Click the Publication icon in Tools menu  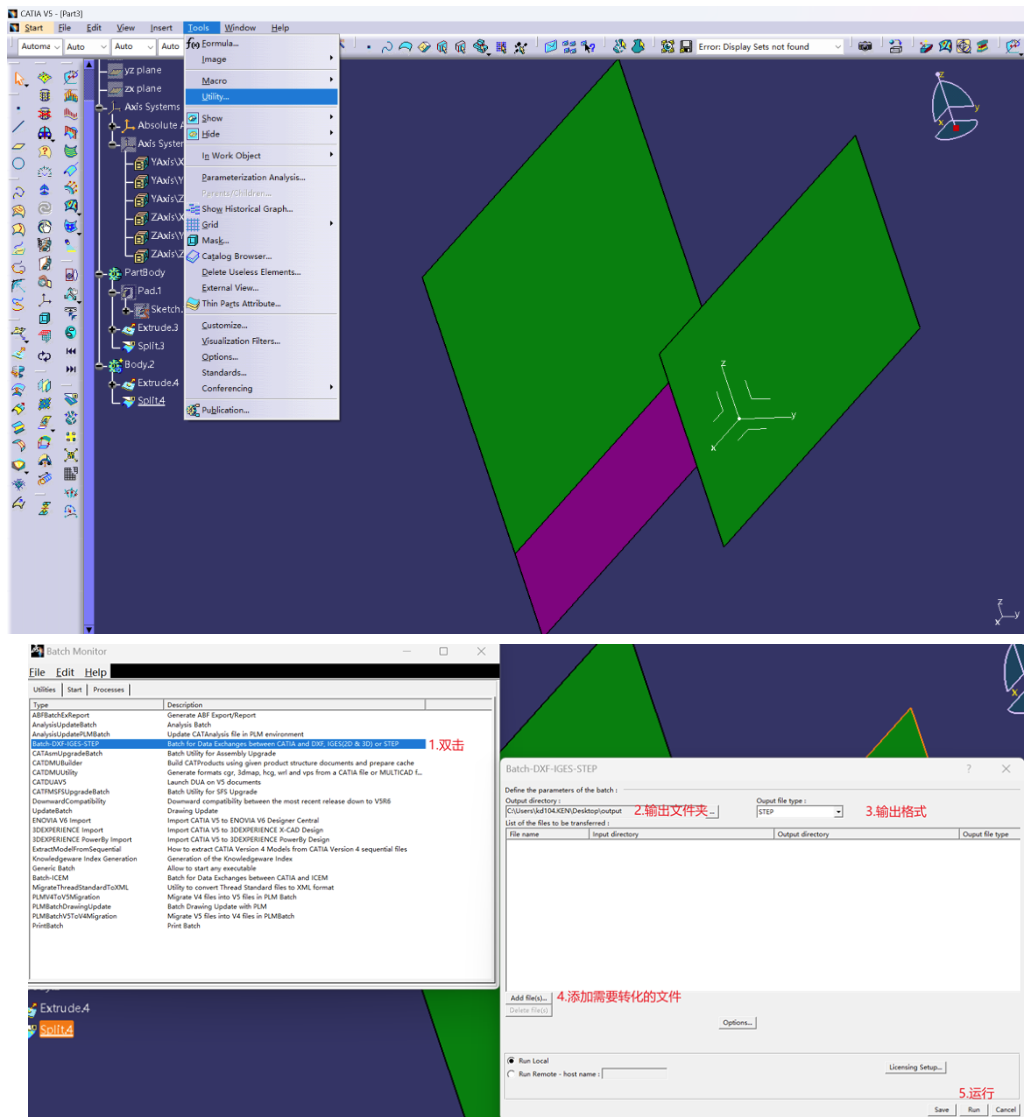coord(193,410)
